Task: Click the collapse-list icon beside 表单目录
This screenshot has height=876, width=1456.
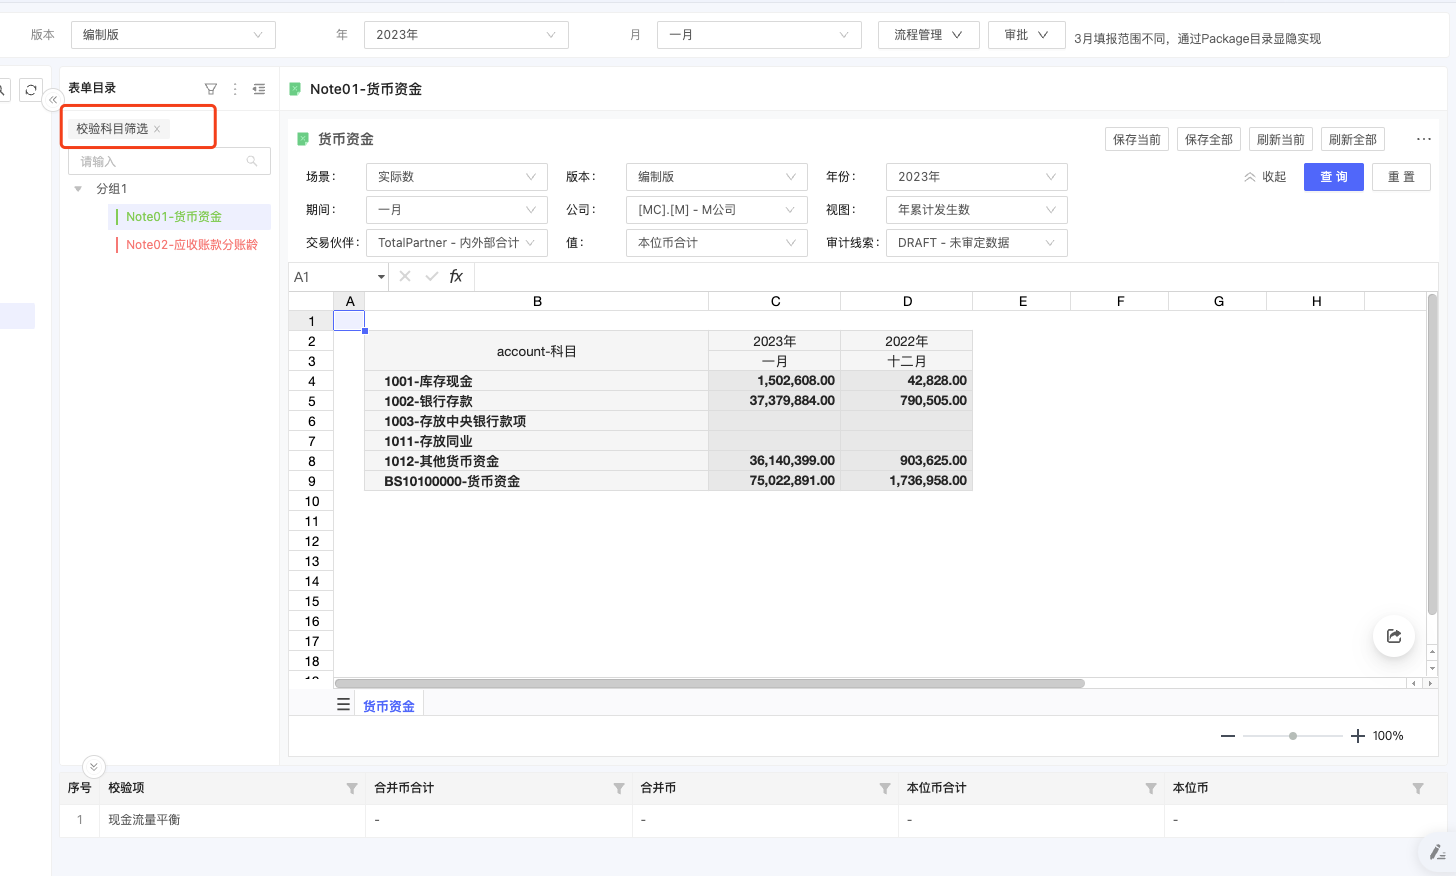Action: click(x=259, y=89)
